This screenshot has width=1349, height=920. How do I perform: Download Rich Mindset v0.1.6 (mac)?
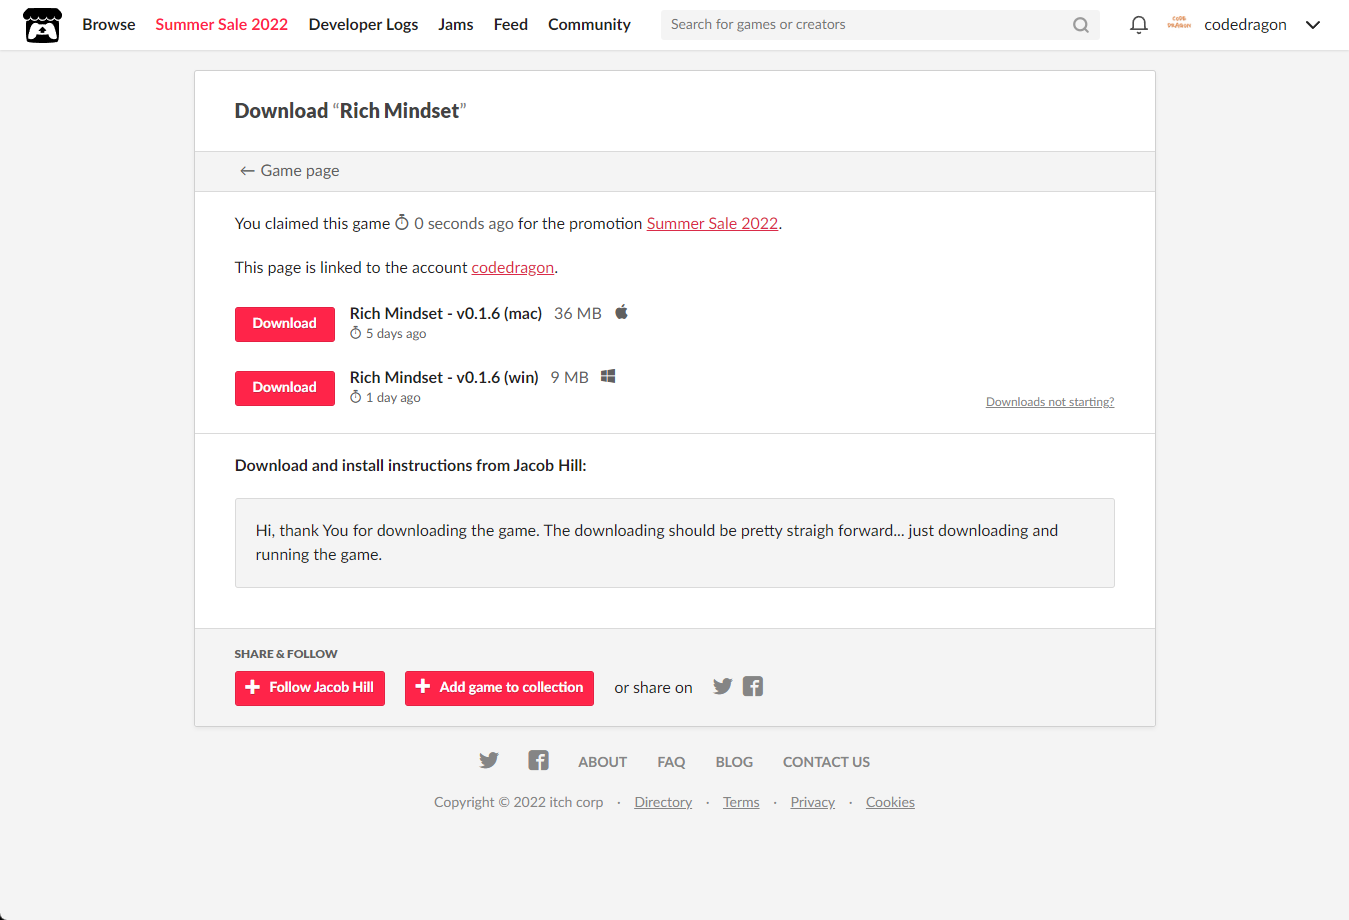[285, 324]
